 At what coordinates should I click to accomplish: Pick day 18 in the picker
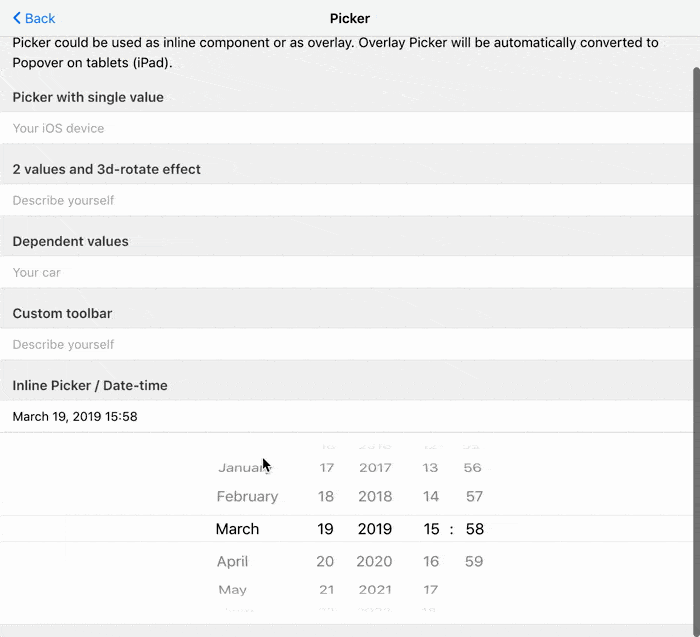[x=326, y=496]
